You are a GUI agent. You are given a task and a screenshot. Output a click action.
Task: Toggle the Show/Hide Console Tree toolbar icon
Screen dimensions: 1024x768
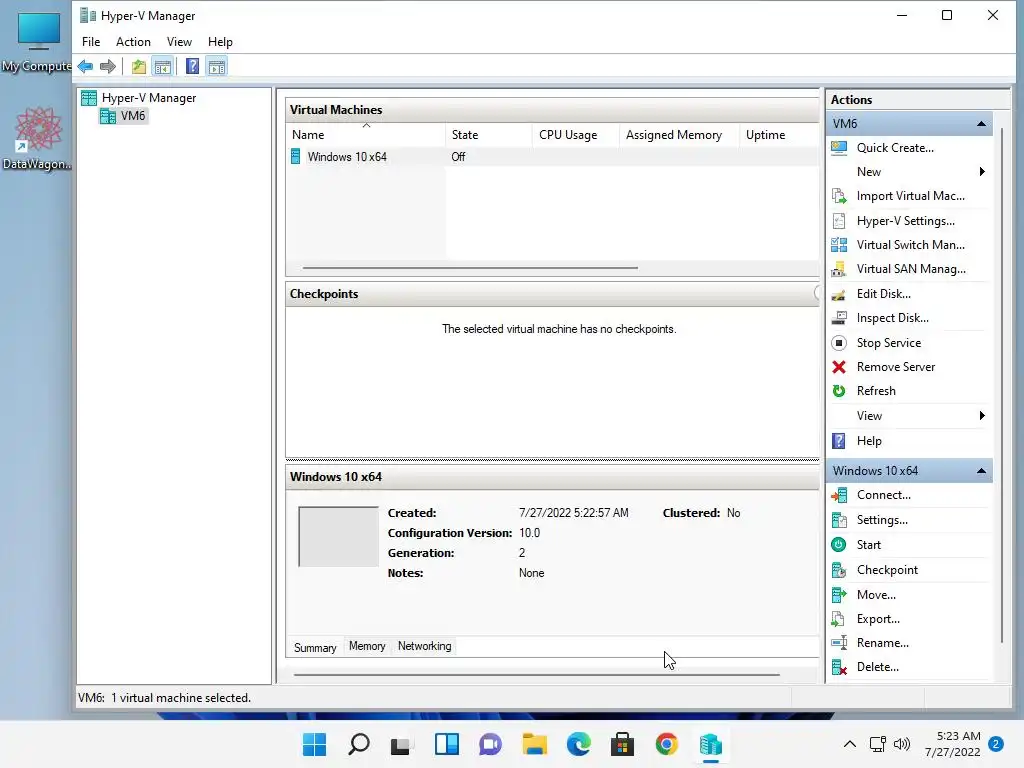pyautogui.click(x=163, y=67)
